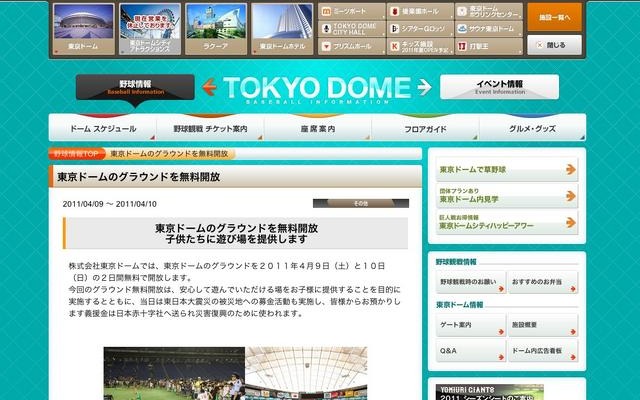Click the TOKYO DOME logo heading

(317, 88)
